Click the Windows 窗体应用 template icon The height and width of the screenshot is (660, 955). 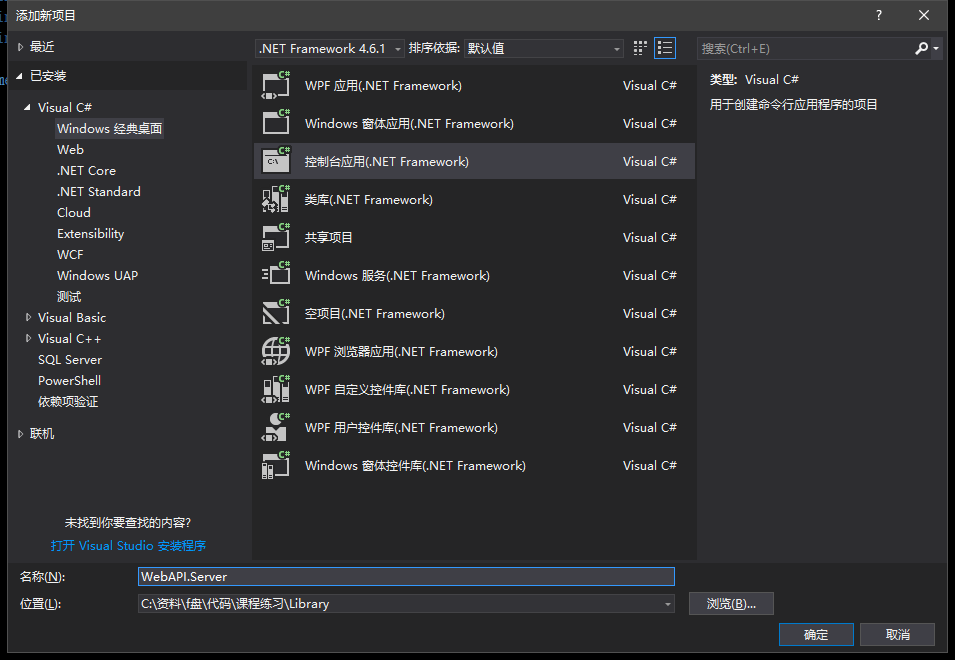pyautogui.click(x=276, y=123)
